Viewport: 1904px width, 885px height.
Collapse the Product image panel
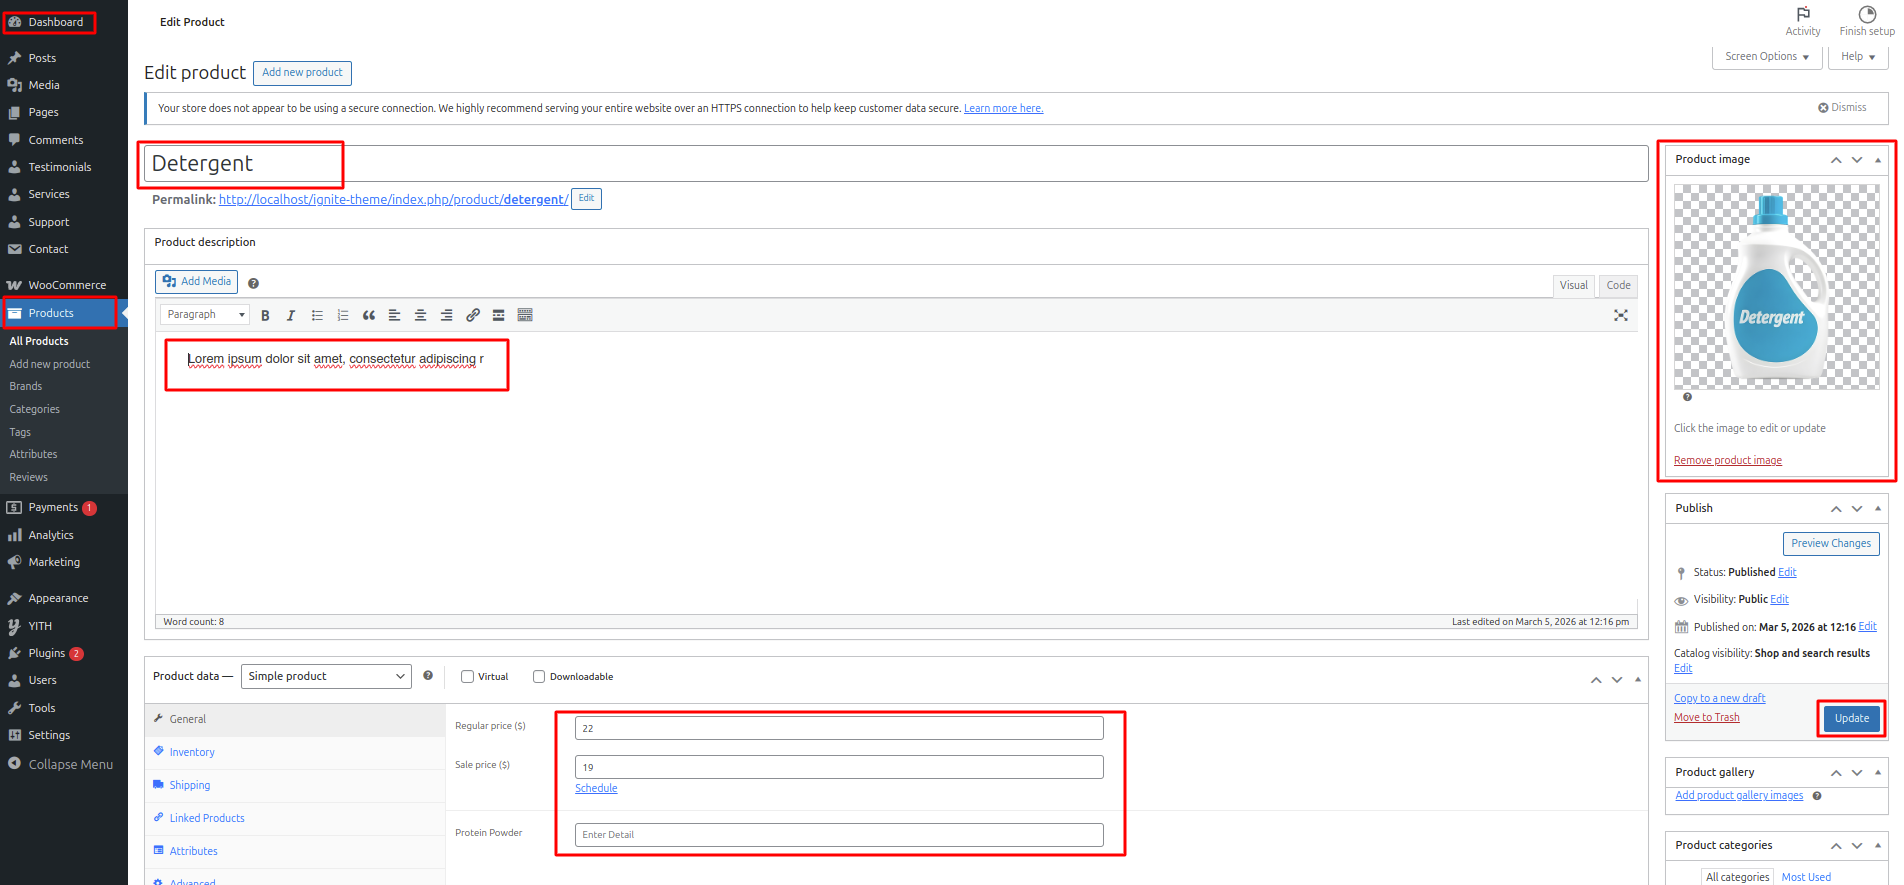pyautogui.click(x=1878, y=160)
